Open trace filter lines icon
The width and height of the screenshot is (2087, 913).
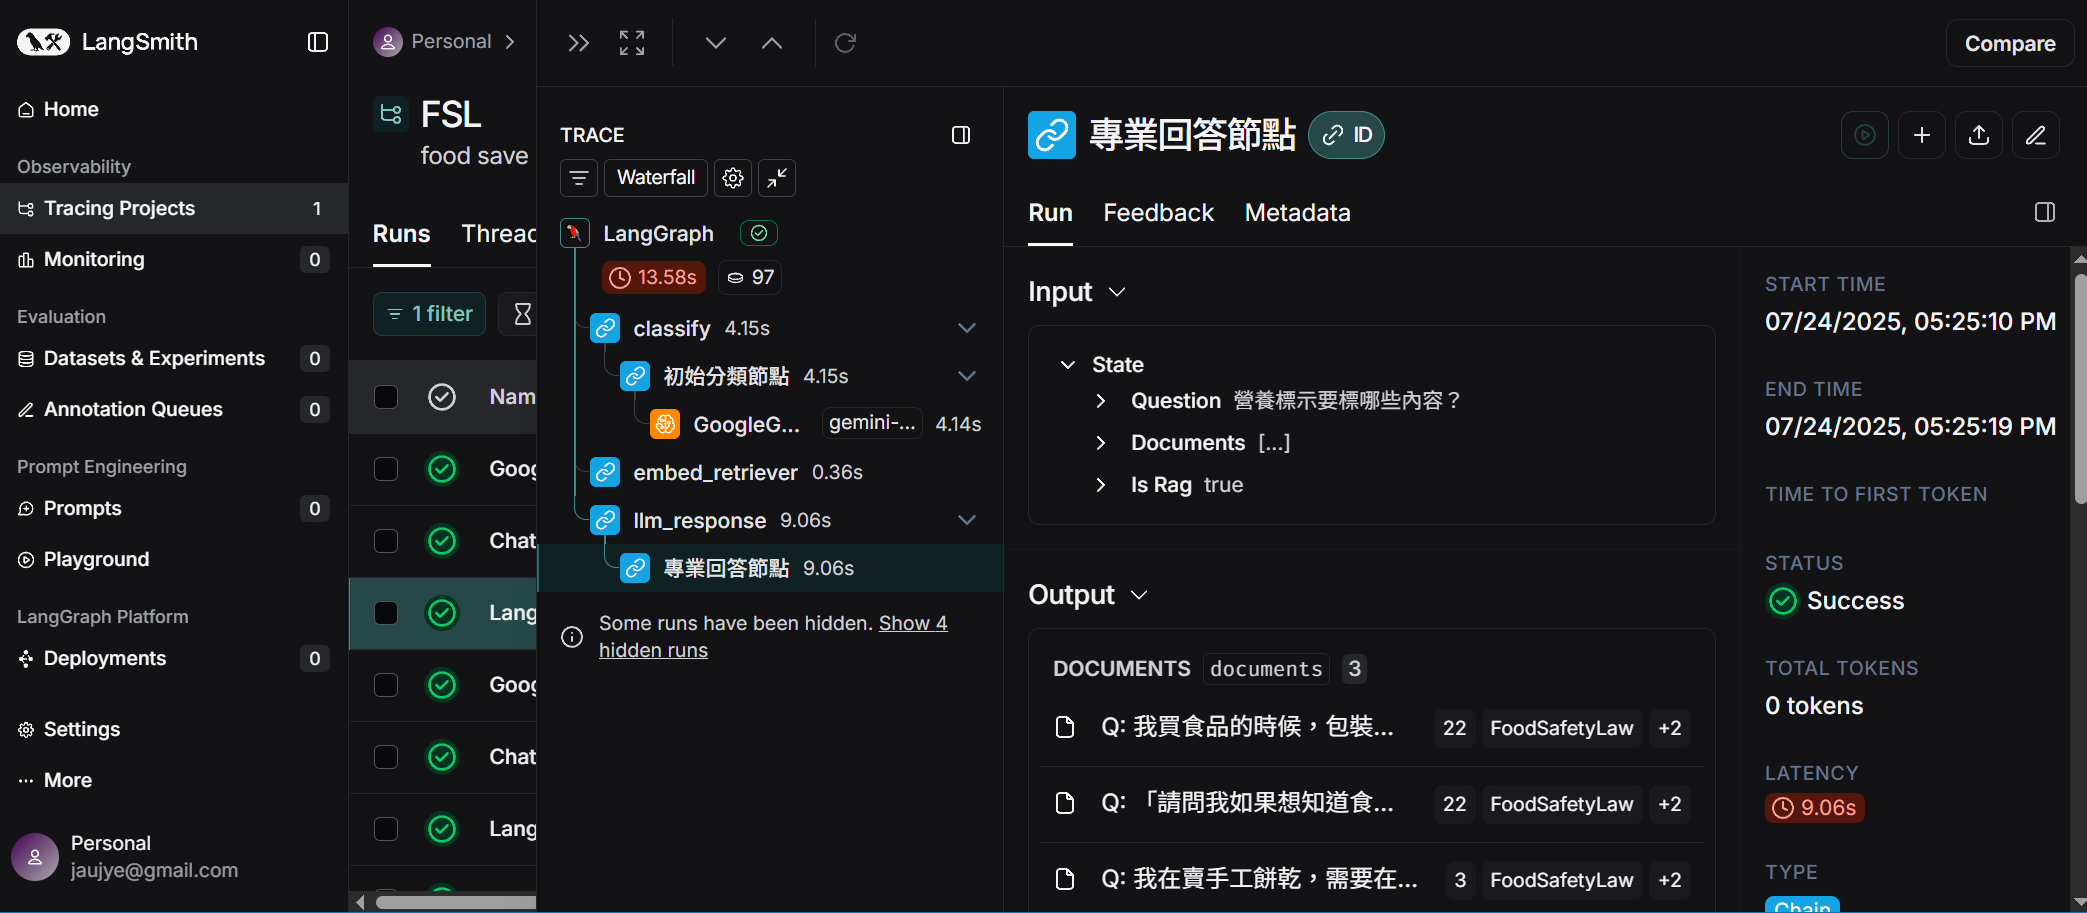pos(579,178)
